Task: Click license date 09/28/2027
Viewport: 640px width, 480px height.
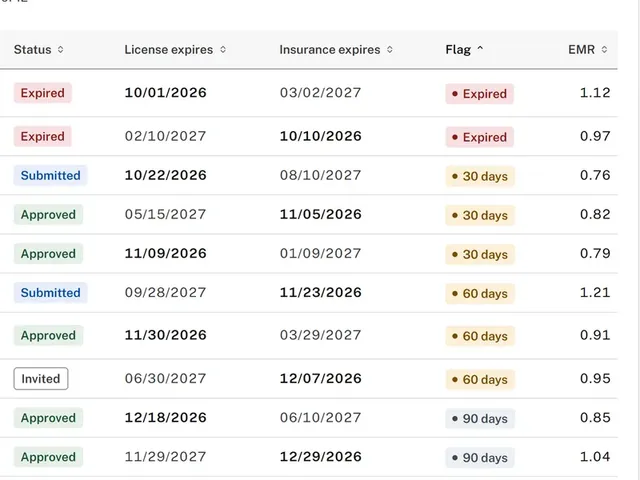Action: coord(165,293)
